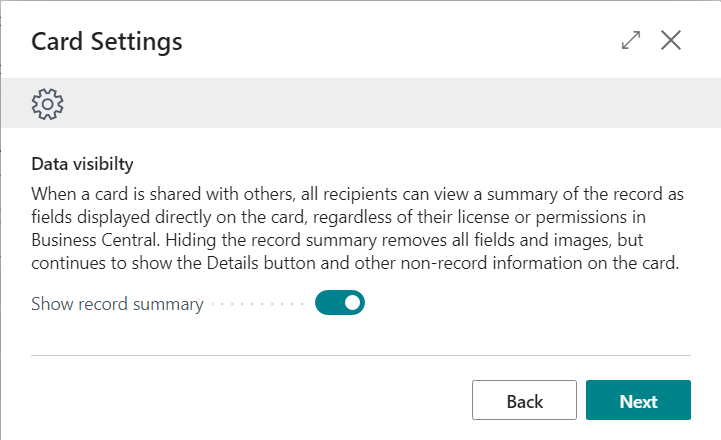The image size is (721, 440).
Task: Click the white knob of the teal switch
Action: tap(352, 303)
